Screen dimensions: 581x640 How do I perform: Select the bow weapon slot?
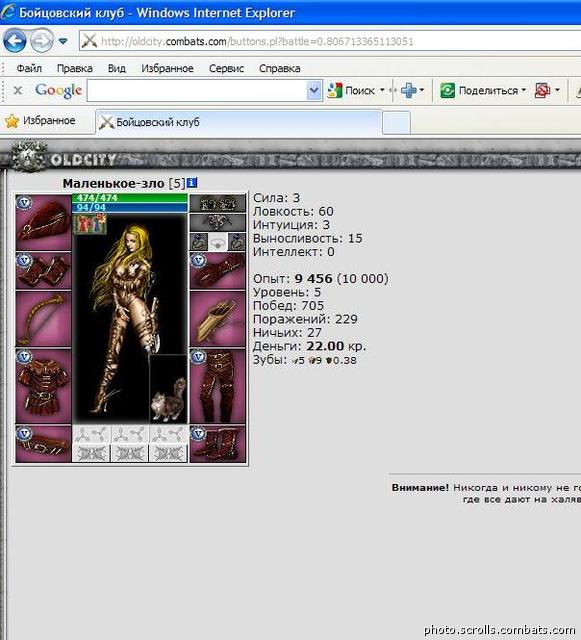43,319
